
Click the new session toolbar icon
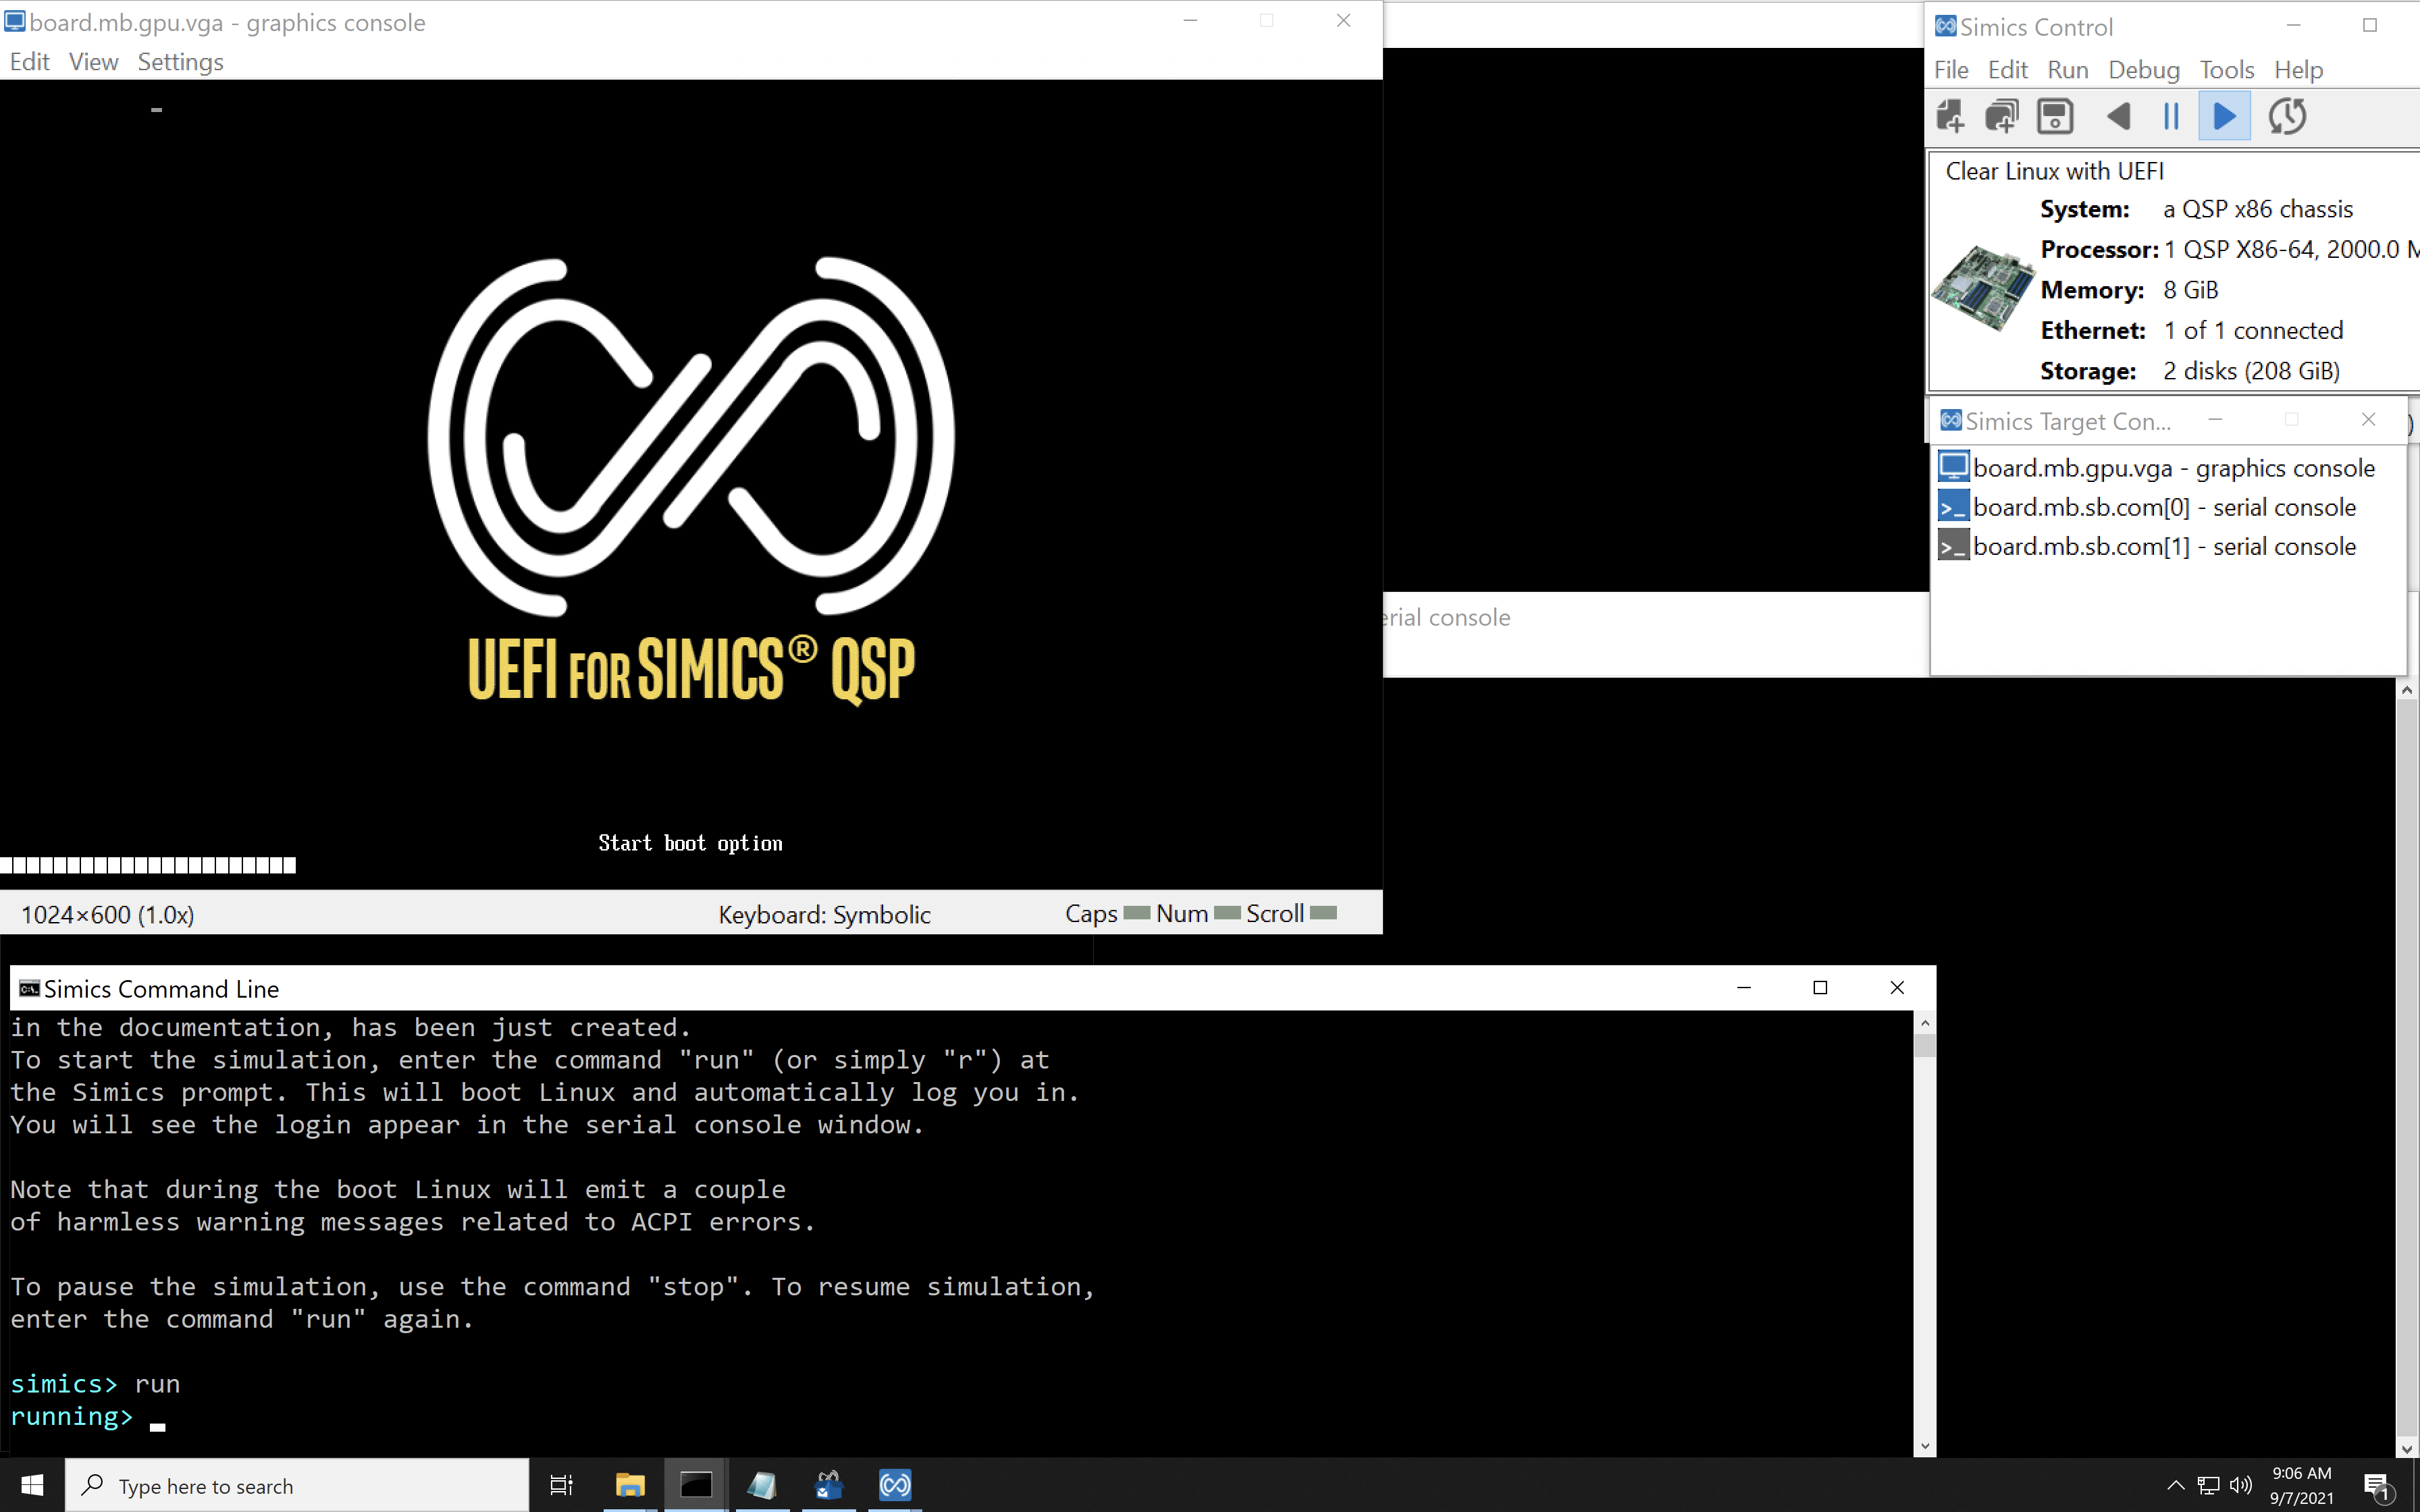pyautogui.click(x=1949, y=117)
